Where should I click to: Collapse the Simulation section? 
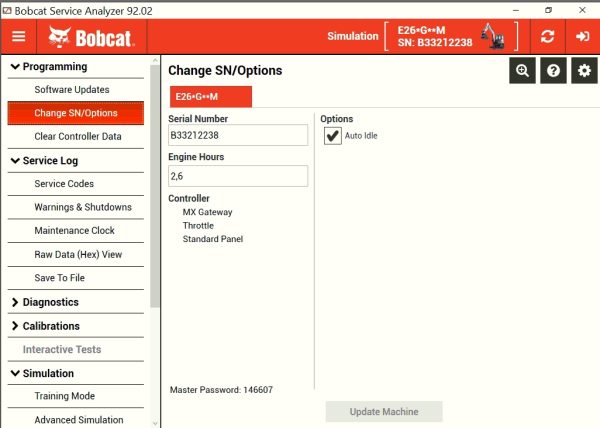click(15, 373)
